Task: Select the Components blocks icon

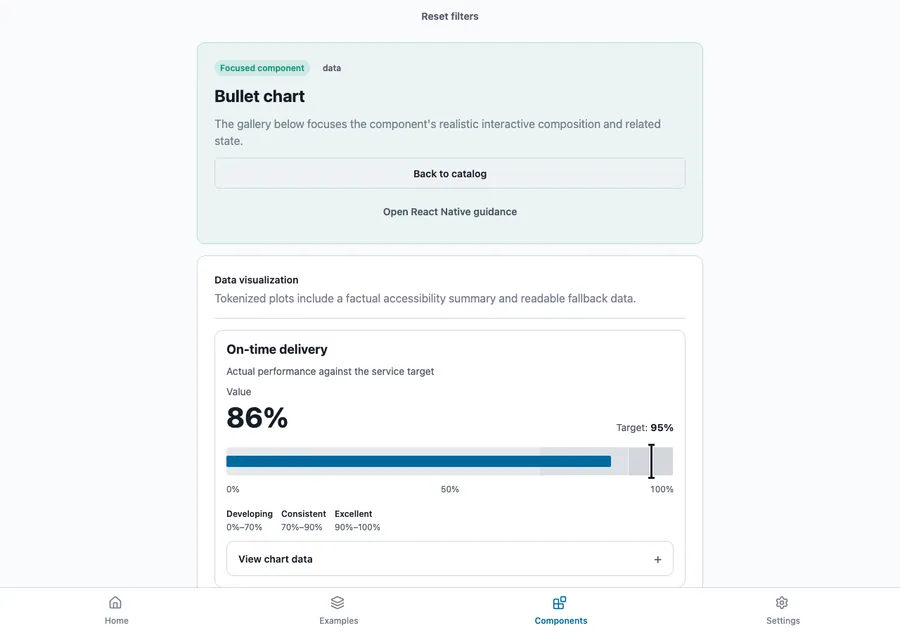Action: [x=560, y=603]
